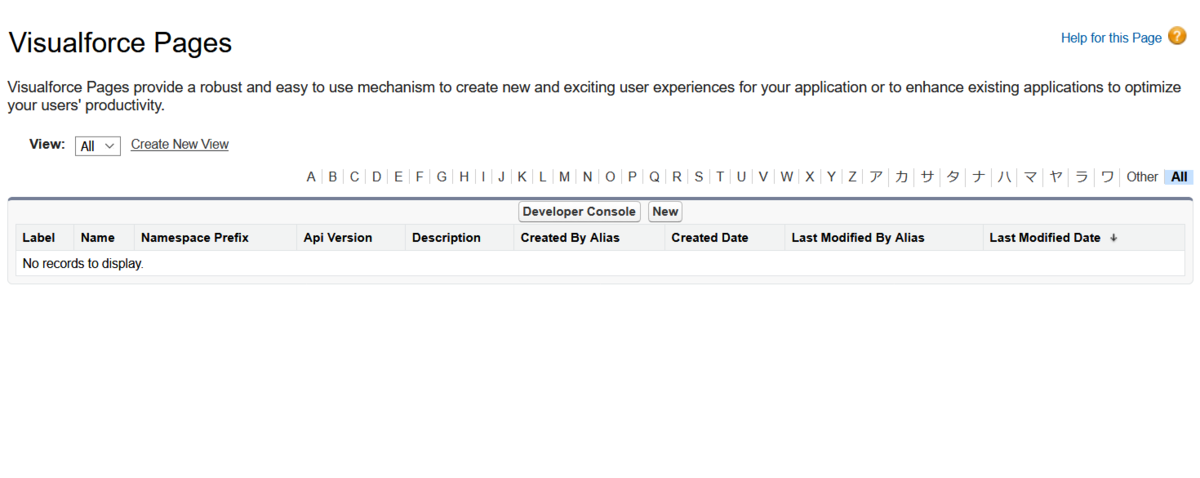Screen dimensions: 1200x478
Task: Filter pages by letter I
Action: 483,177
